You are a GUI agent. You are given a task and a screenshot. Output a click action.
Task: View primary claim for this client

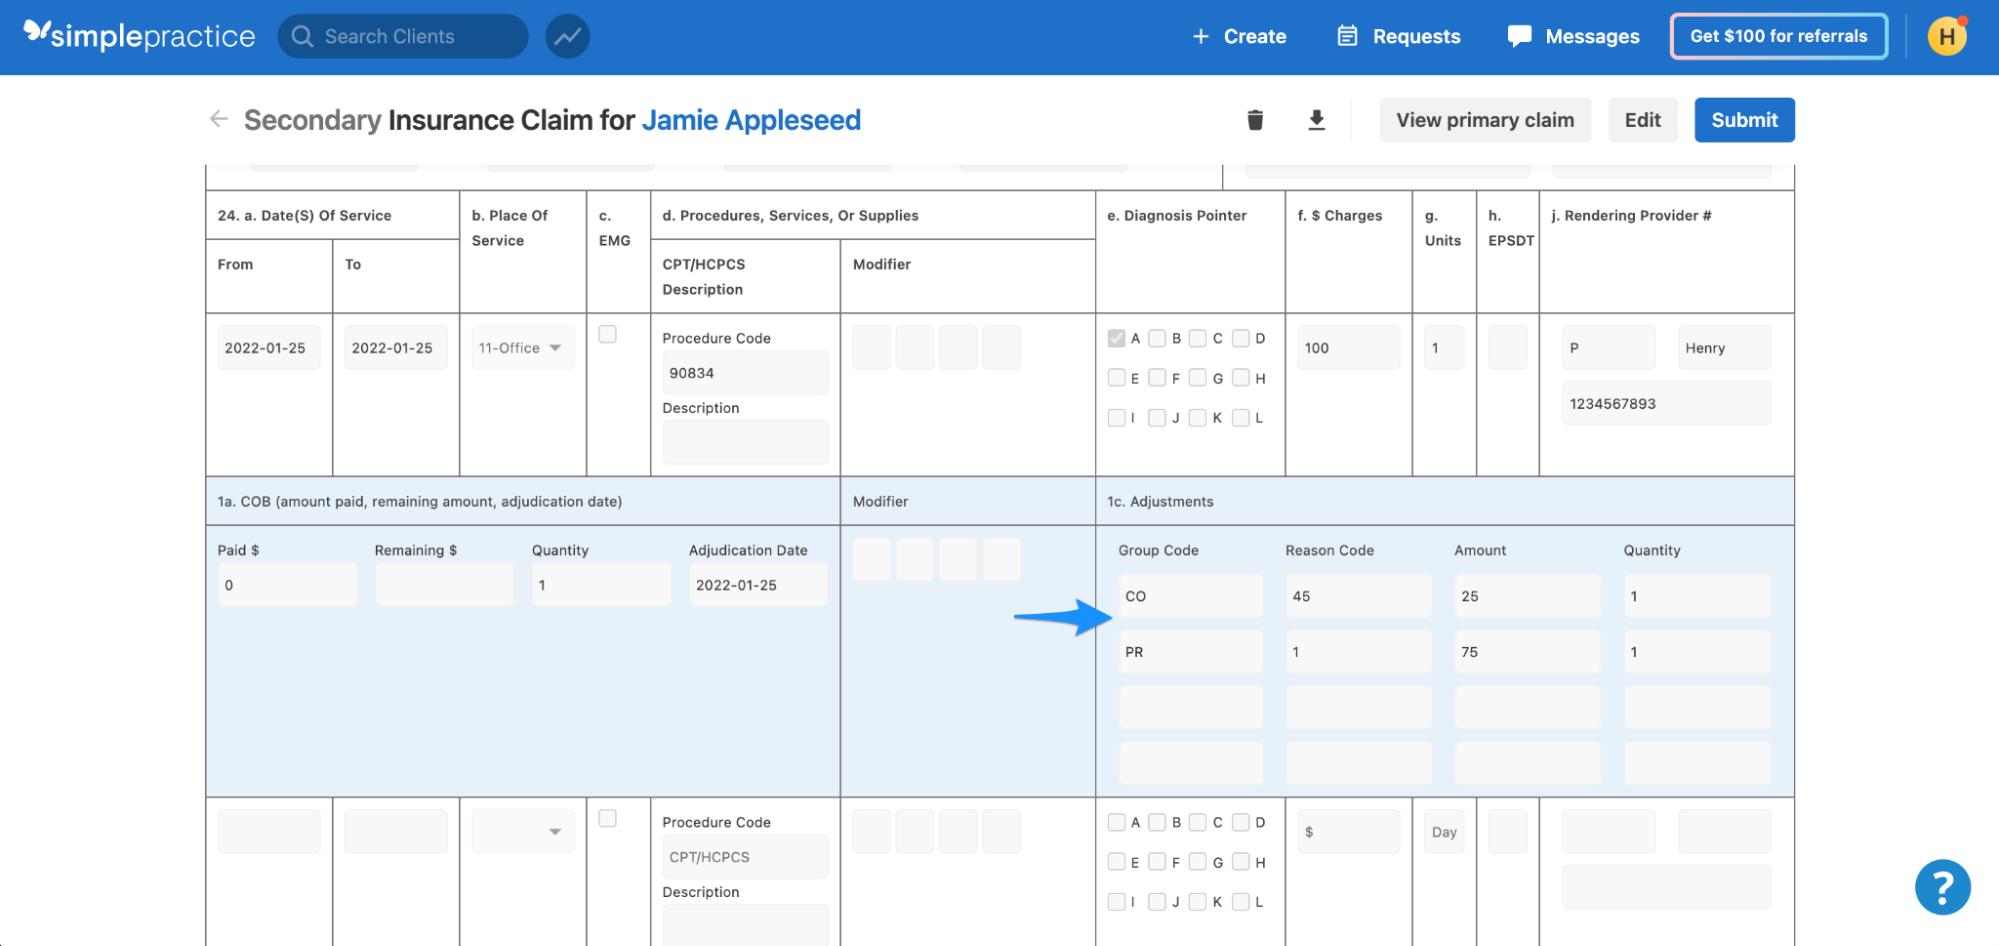click(1485, 119)
